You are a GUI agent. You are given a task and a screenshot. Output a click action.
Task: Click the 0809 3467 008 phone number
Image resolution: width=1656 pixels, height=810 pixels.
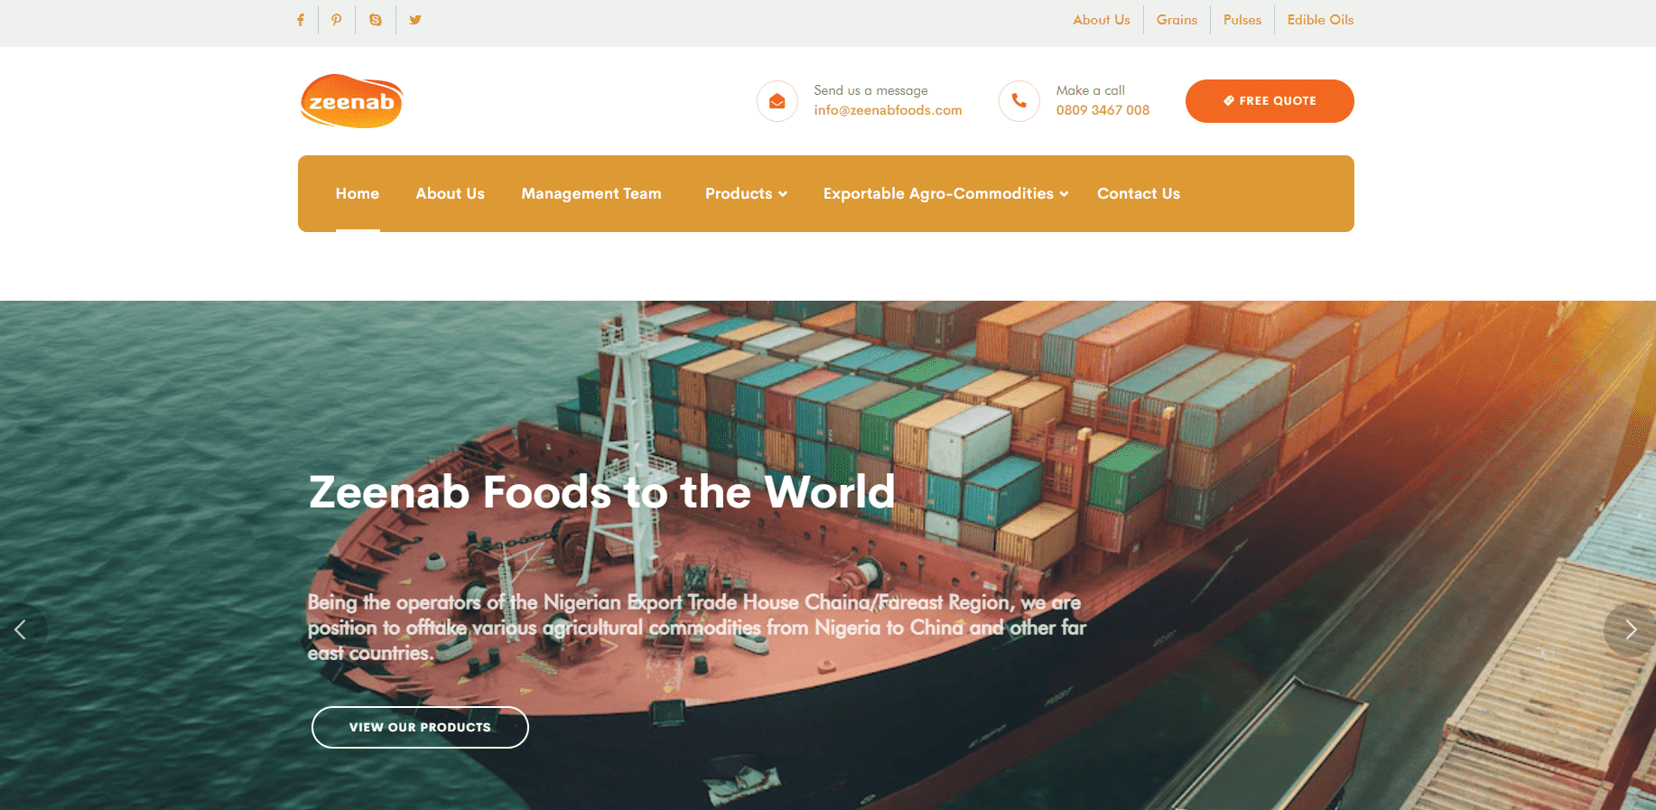point(1102,110)
